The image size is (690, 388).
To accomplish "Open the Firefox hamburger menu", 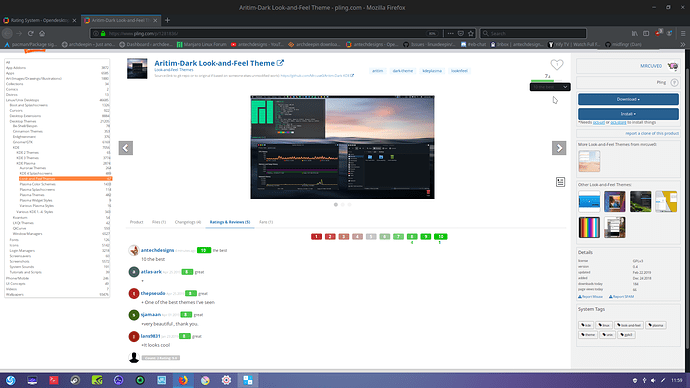I will click(x=683, y=33).
